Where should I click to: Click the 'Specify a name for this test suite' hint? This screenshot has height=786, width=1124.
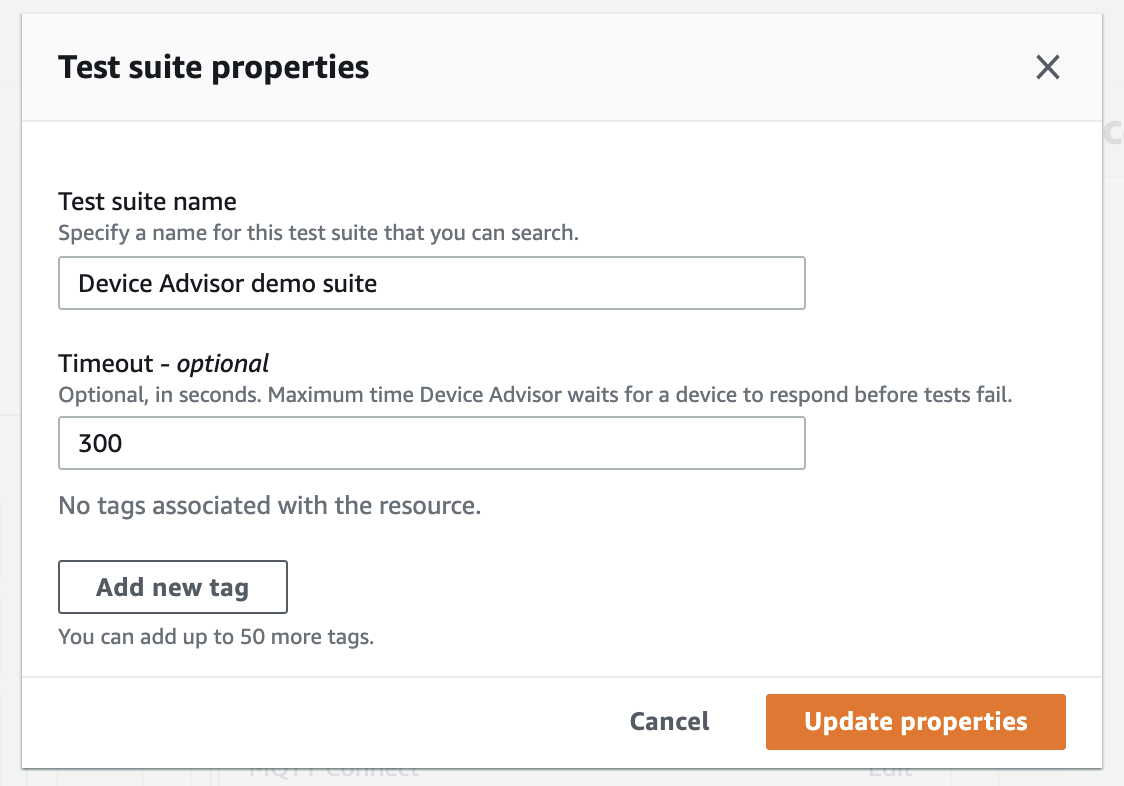[318, 233]
